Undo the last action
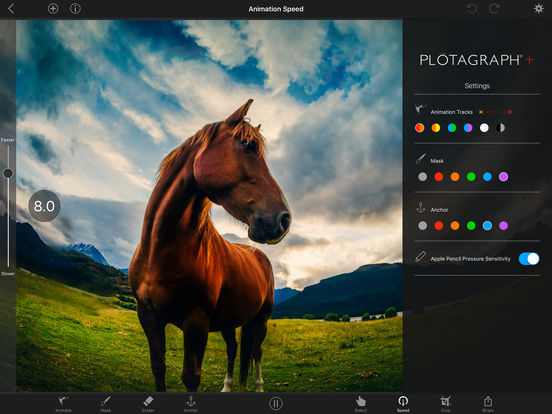 [x=472, y=9]
